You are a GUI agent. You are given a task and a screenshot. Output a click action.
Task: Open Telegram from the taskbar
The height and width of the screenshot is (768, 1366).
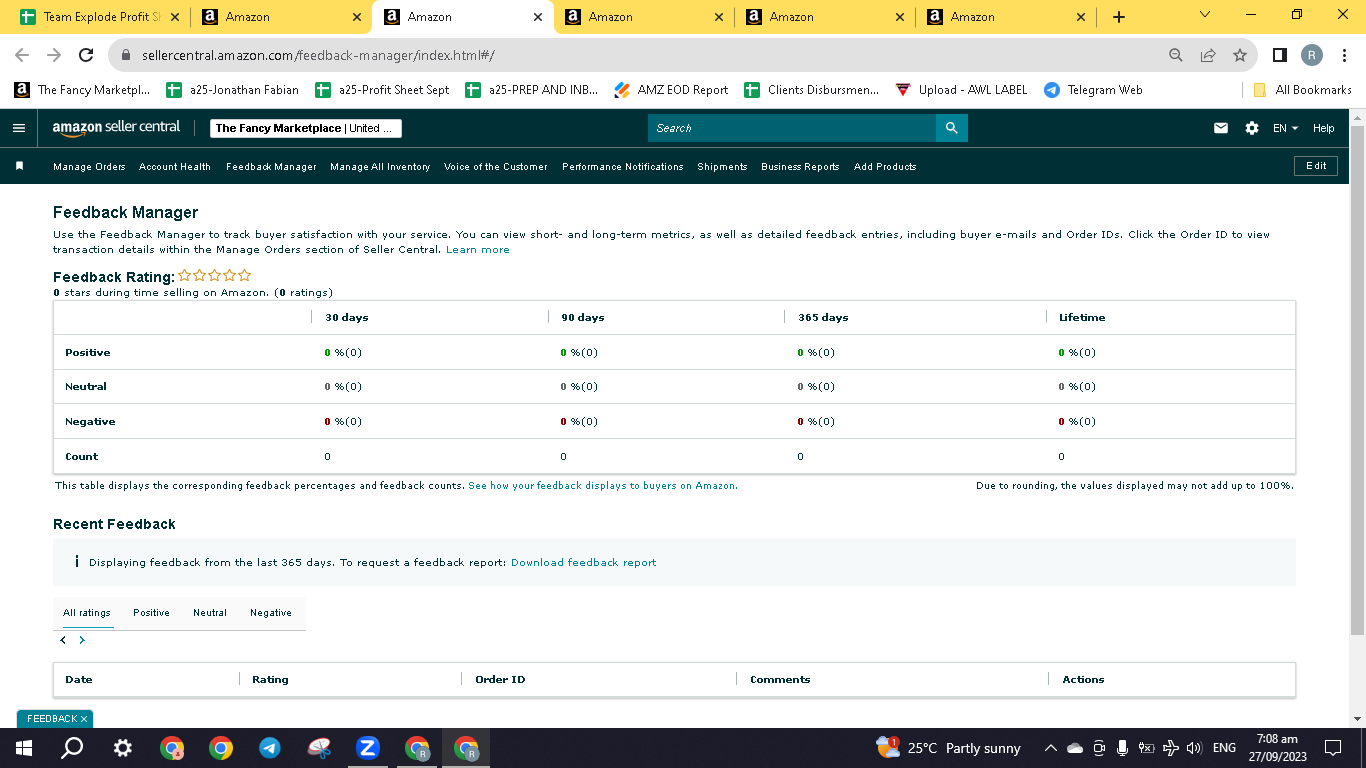[x=269, y=748]
